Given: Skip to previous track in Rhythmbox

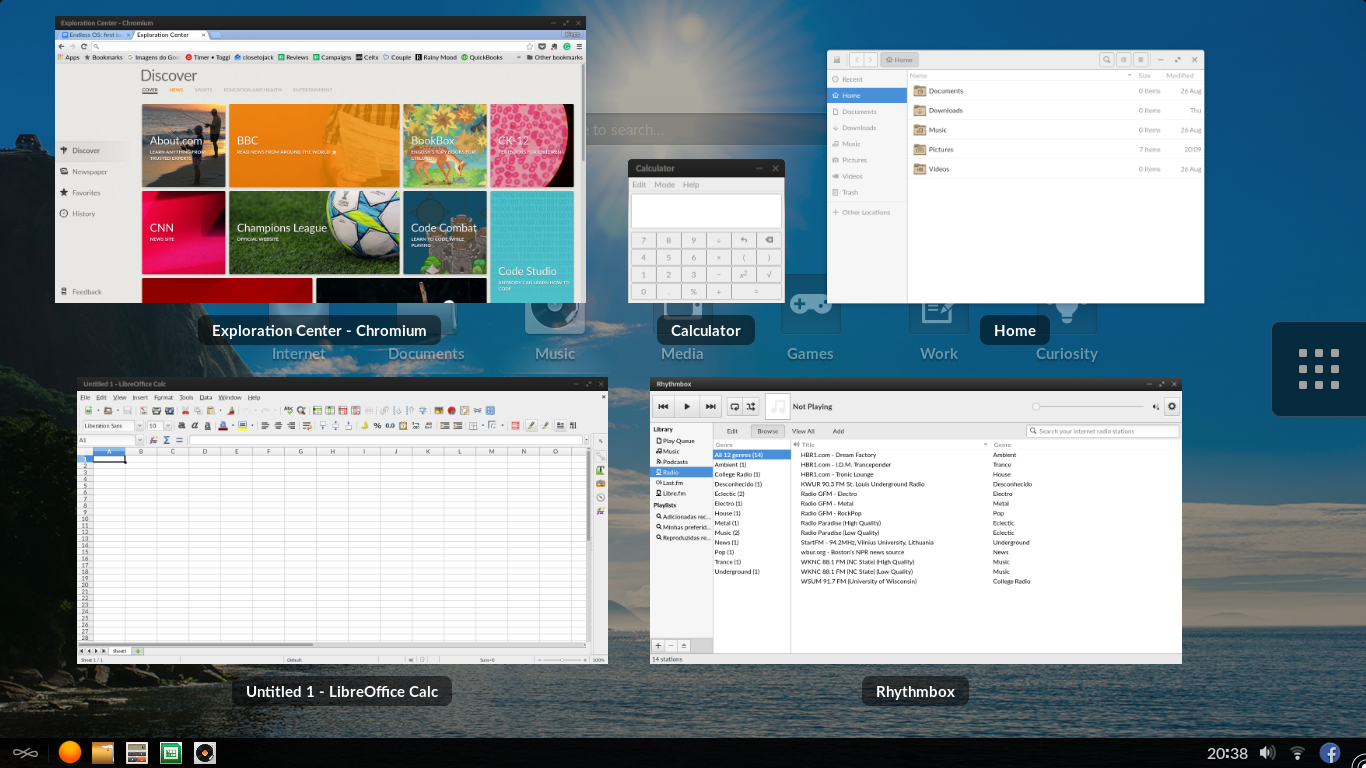Looking at the screenshot, I should coord(664,406).
